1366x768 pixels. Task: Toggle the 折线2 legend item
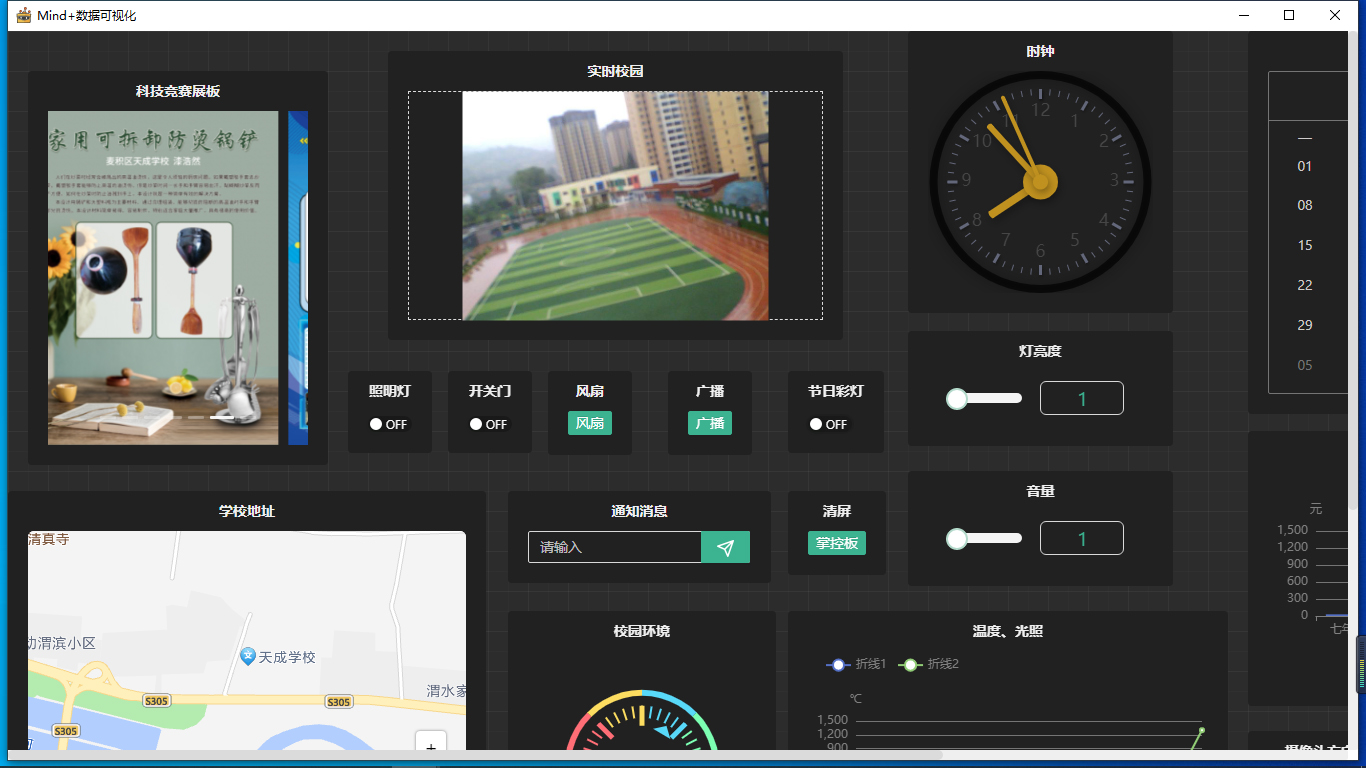pyautogui.click(x=929, y=664)
